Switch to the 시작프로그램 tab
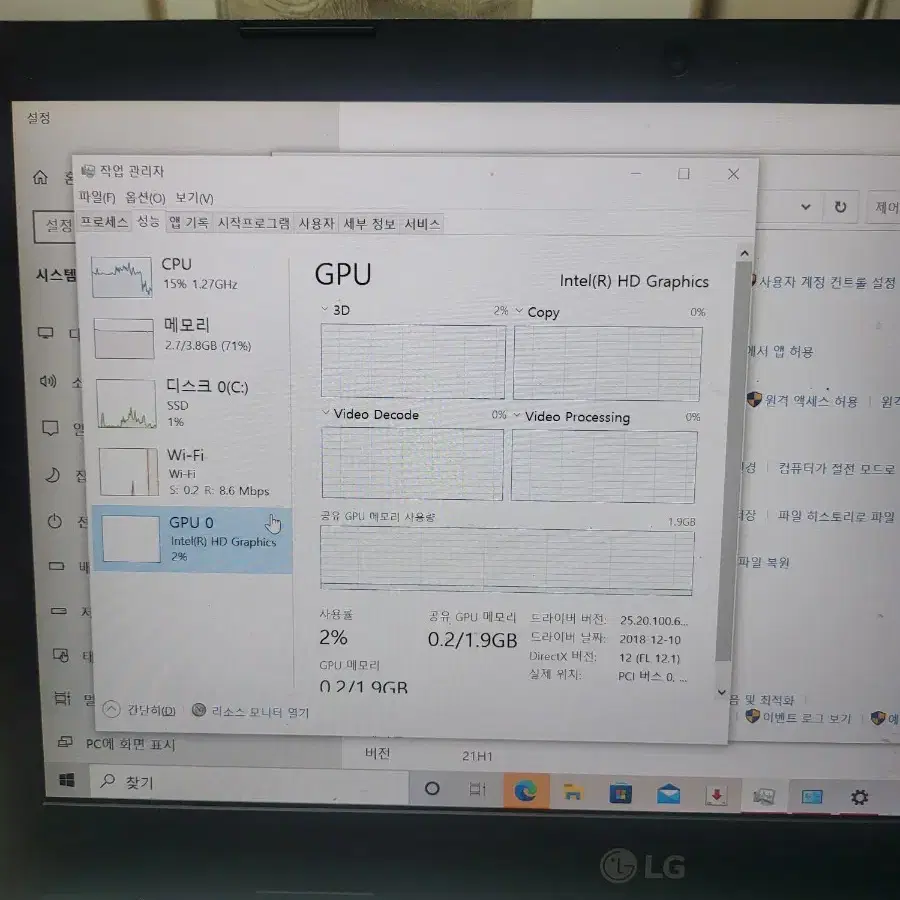Screen dimensions: 900x900 (254, 223)
